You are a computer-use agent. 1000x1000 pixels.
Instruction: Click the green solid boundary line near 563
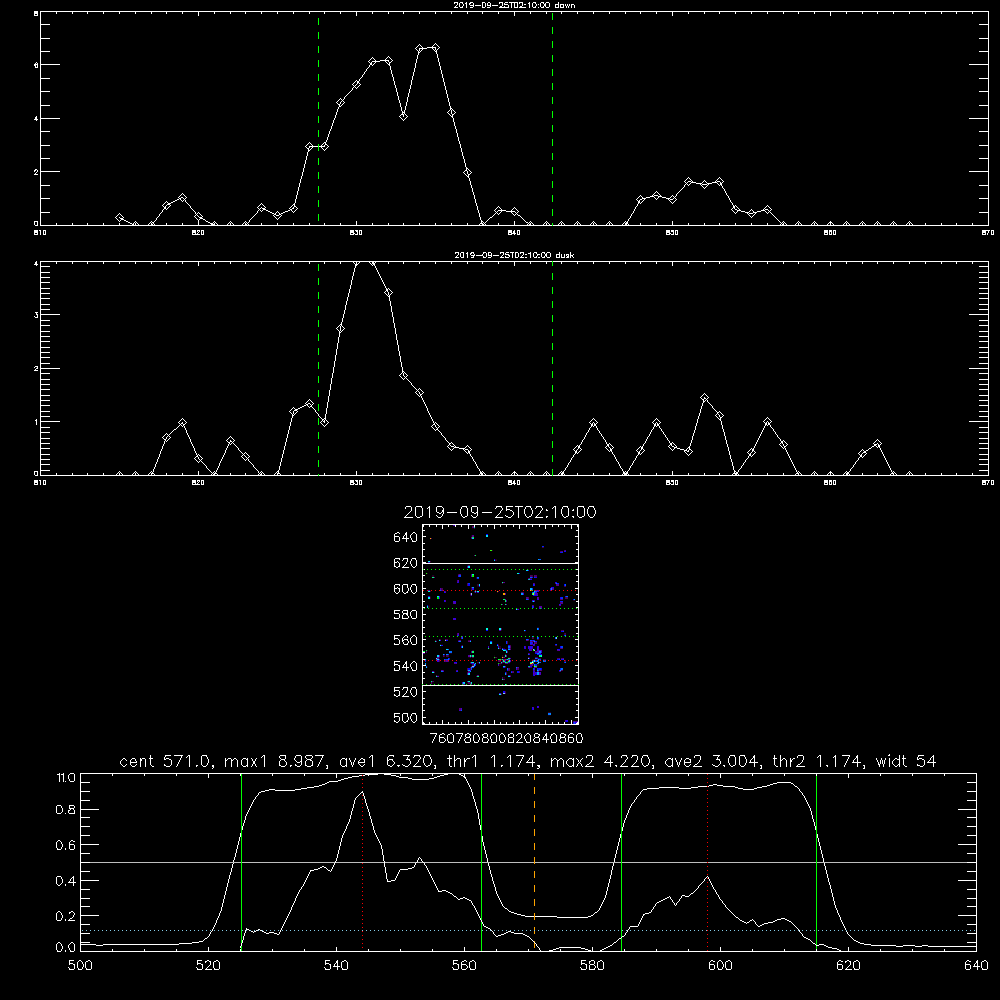coord(482,862)
